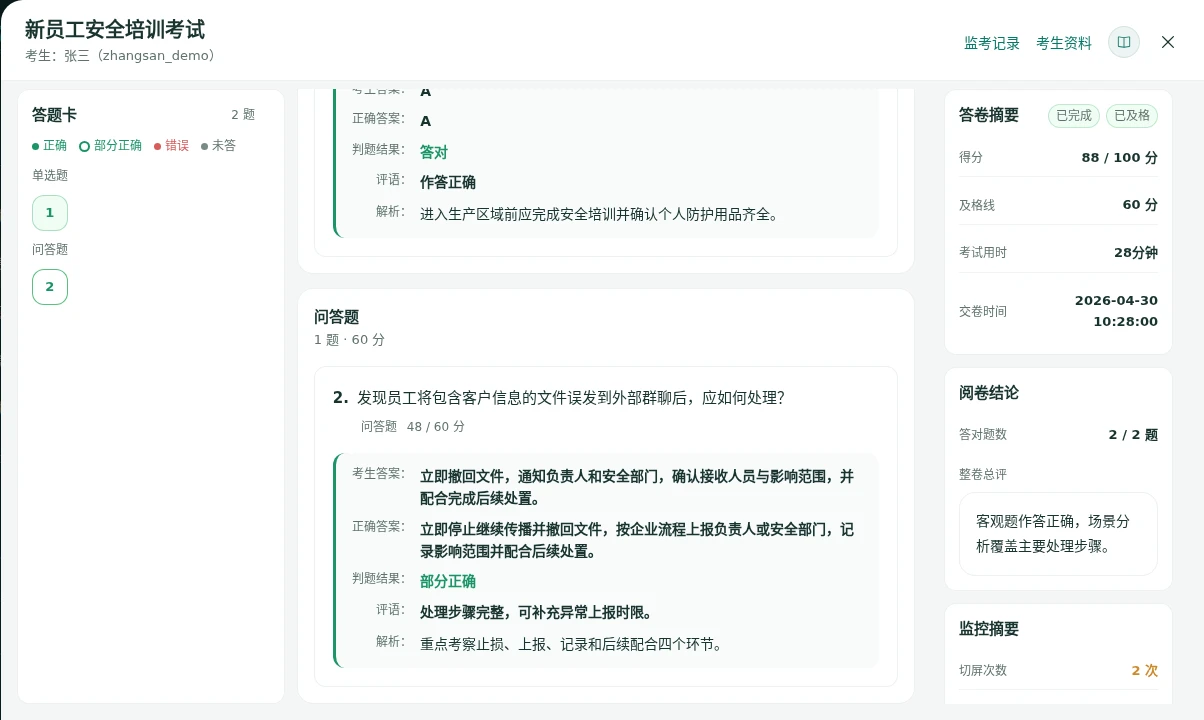Click the passing line value 60 分
The width and height of the screenshot is (1204, 720).
click(x=1140, y=205)
